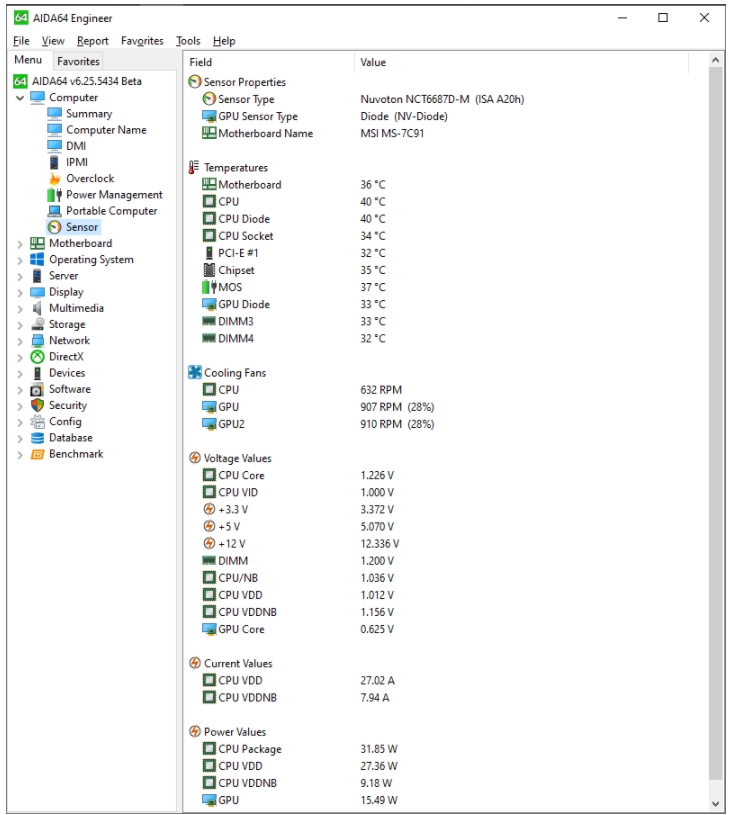Click the Multimedia speaker icon
The height and width of the screenshot is (815, 729).
point(37,308)
